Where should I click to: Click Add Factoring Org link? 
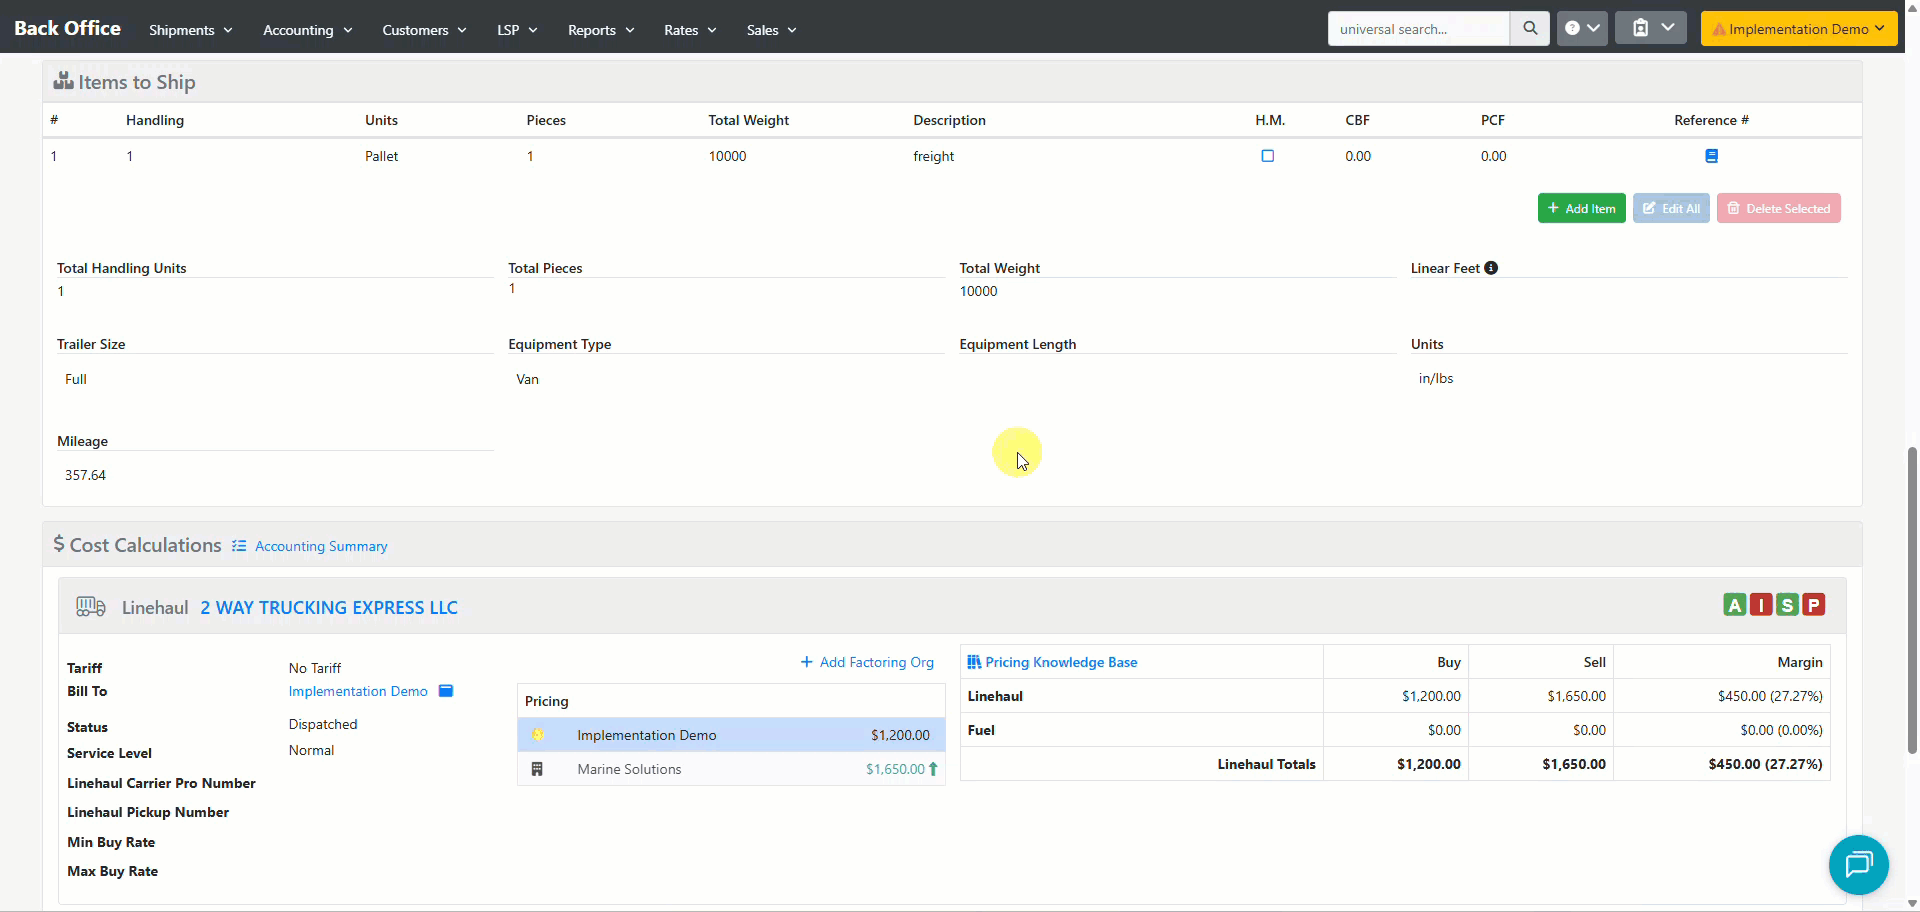coord(867,662)
